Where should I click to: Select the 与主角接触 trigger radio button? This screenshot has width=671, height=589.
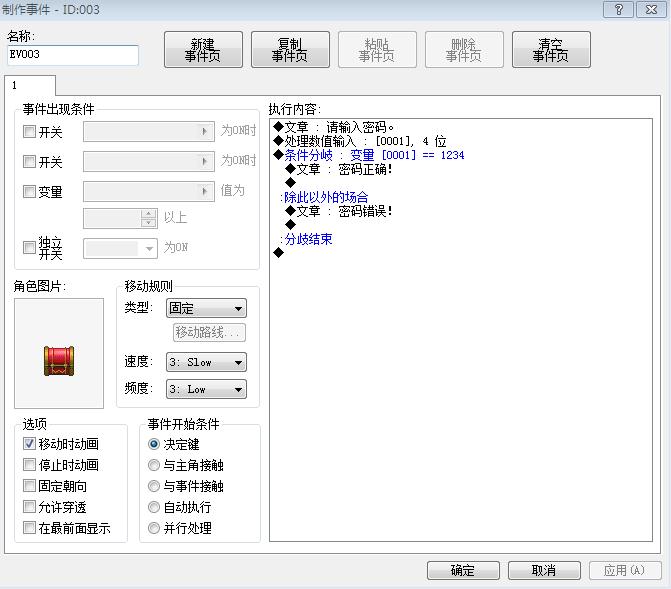pos(154,465)
